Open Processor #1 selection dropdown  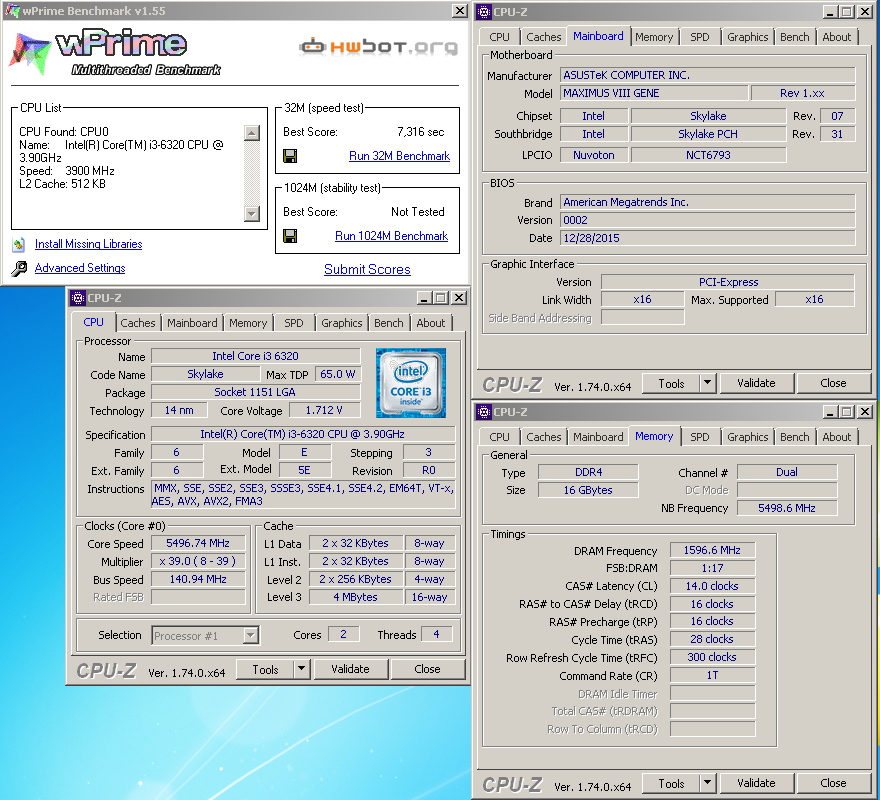click(x=250, y=636)
